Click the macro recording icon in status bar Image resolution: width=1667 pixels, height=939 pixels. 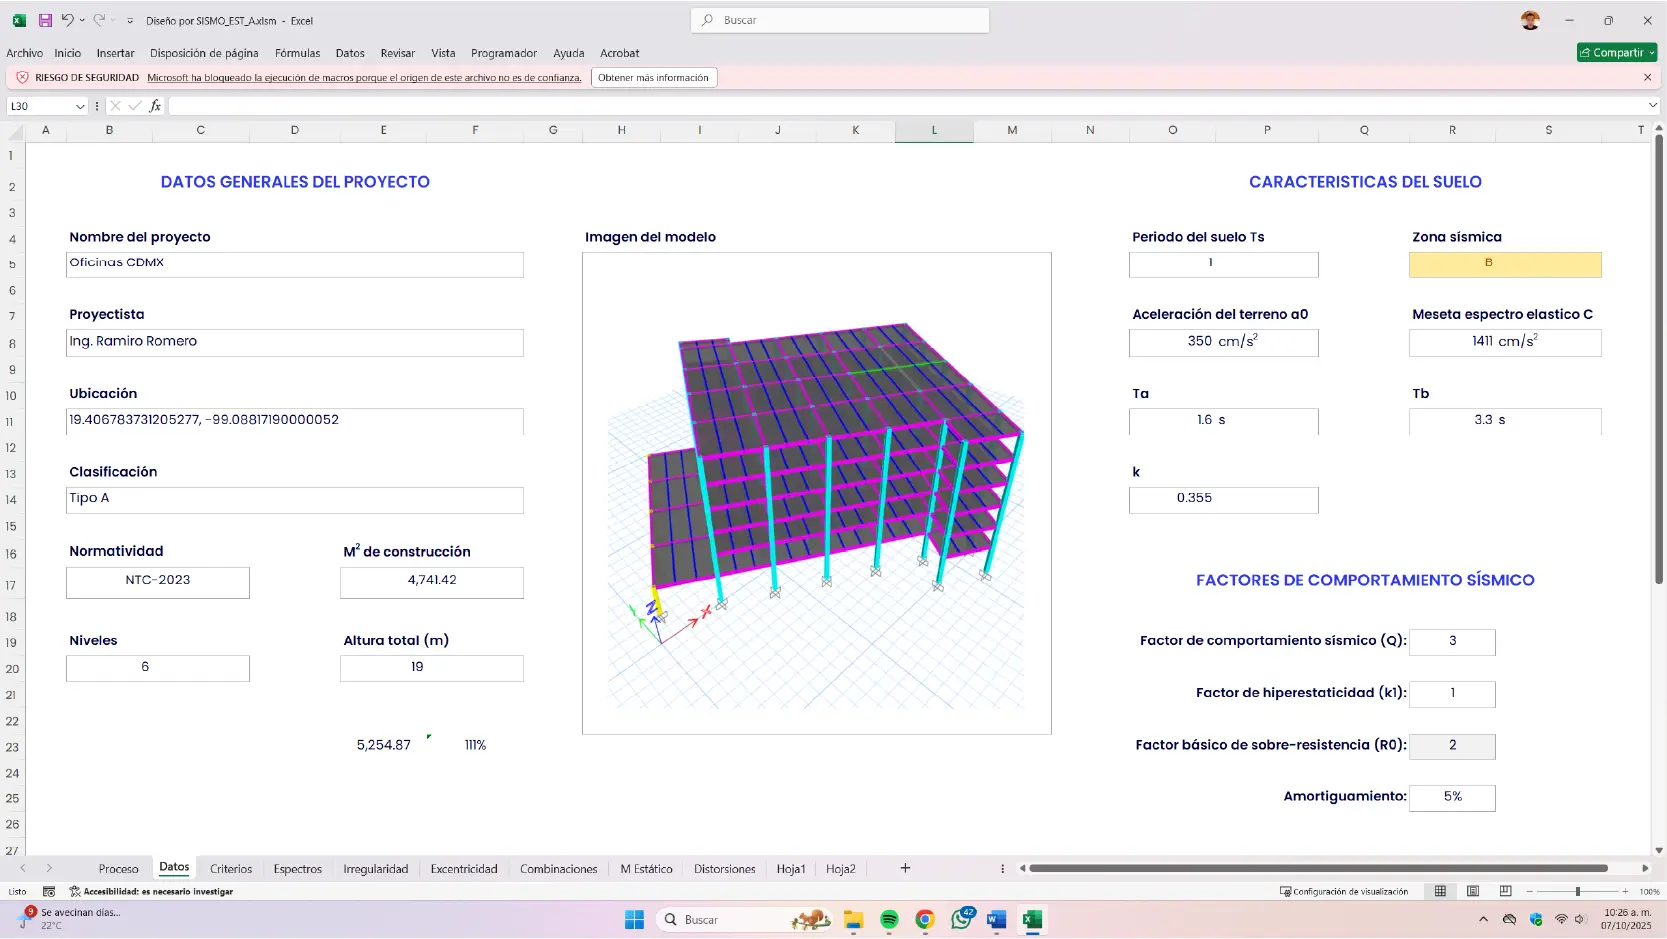coord(49,891)
